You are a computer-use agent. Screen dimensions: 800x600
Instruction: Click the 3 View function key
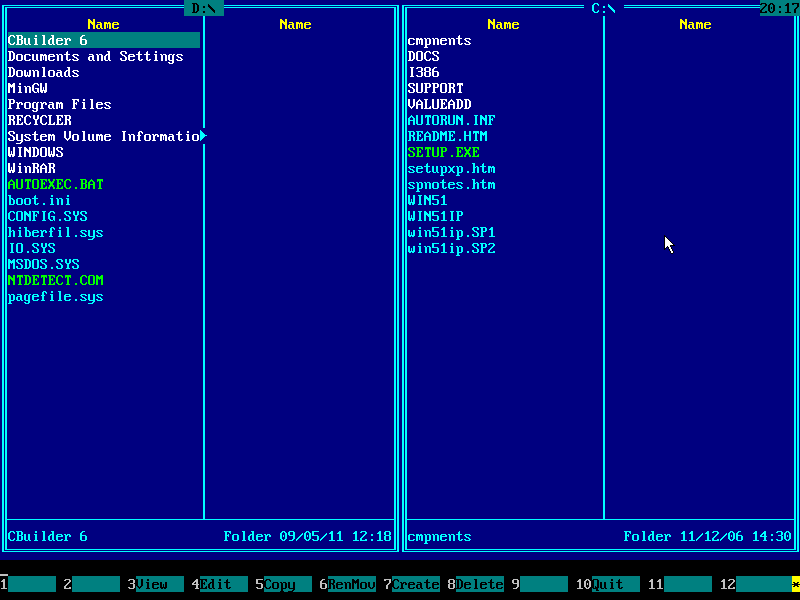156,584
